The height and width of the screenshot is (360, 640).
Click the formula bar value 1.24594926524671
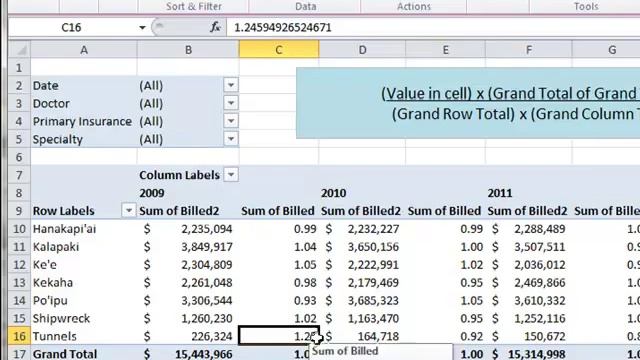pos(282,28)
